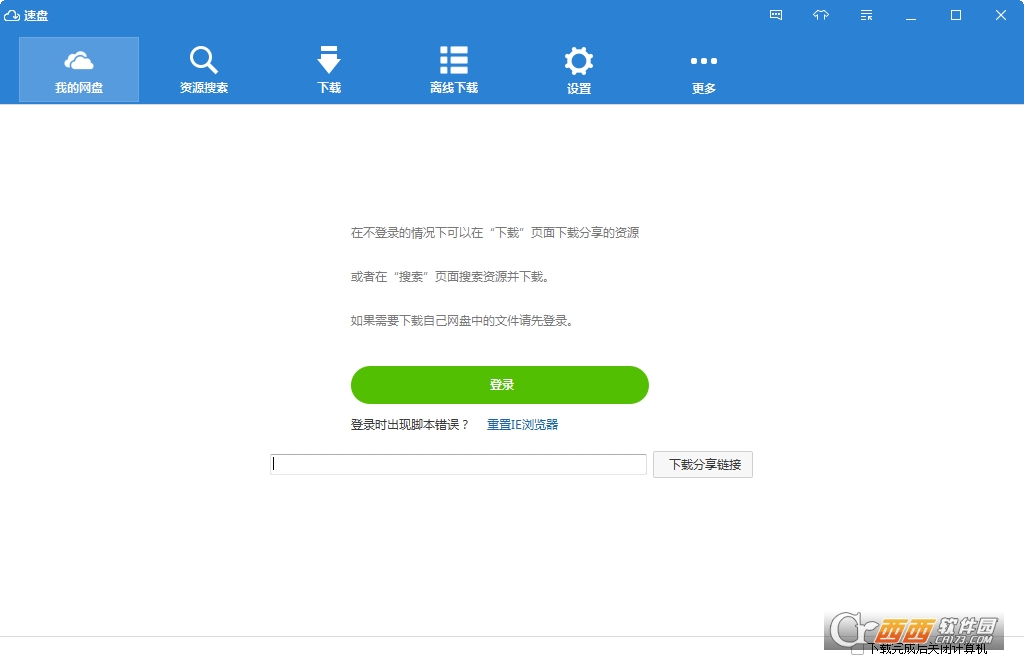The width and height of the screenshot is (1024, 660).
Task: Click the 速盘 cloud logo in title bar
Action: click(x=12, y=15)
